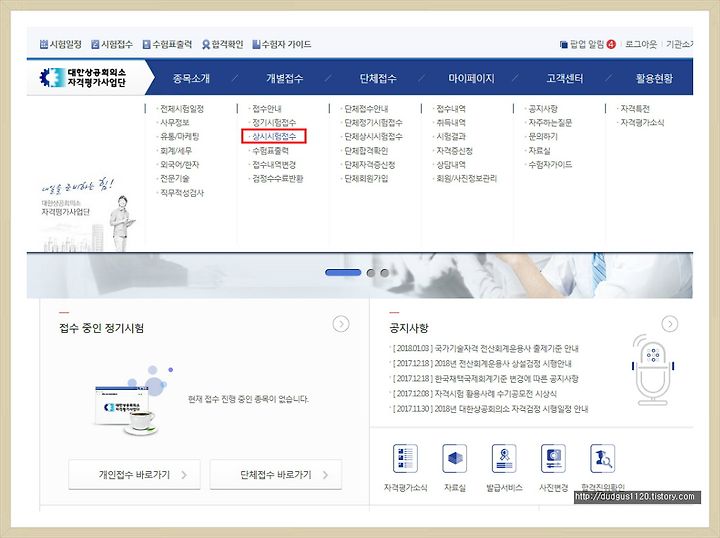The height and width of the screenshot is (538, 720).
Task: Open 접수내역변경 submenu item
Action: pos(274,165)
